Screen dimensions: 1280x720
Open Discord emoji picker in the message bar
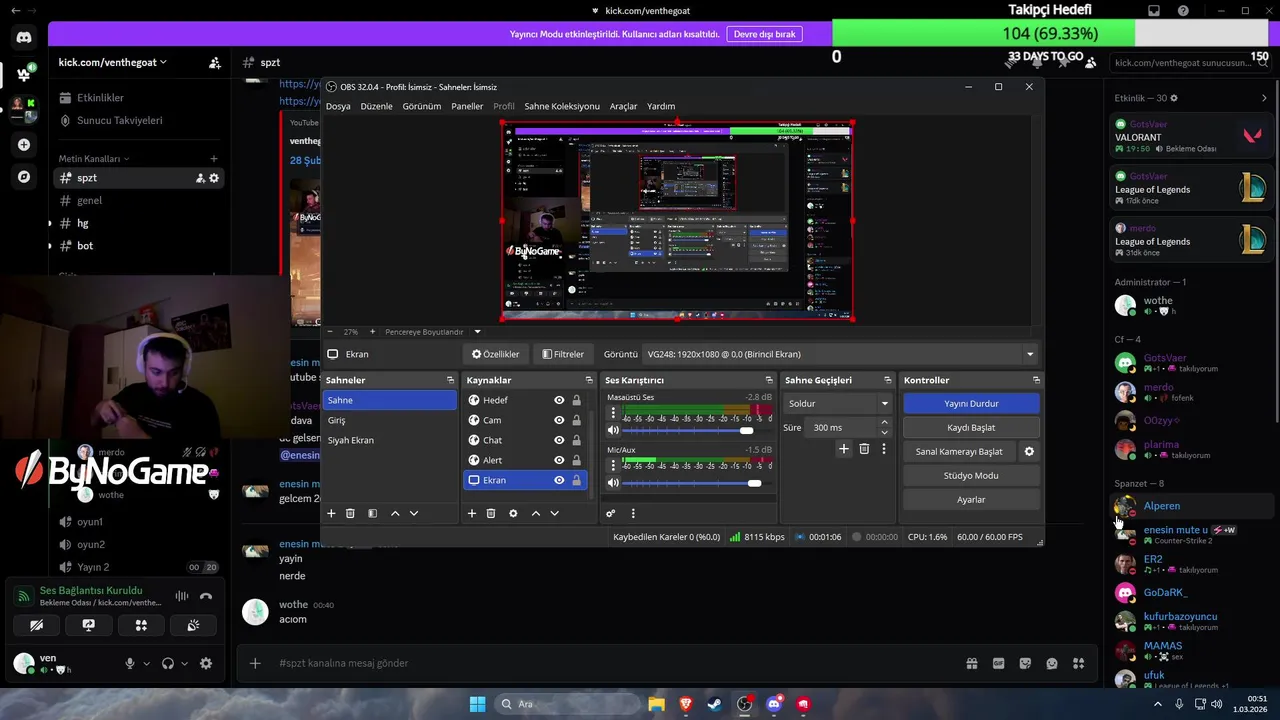(1051, 663)
